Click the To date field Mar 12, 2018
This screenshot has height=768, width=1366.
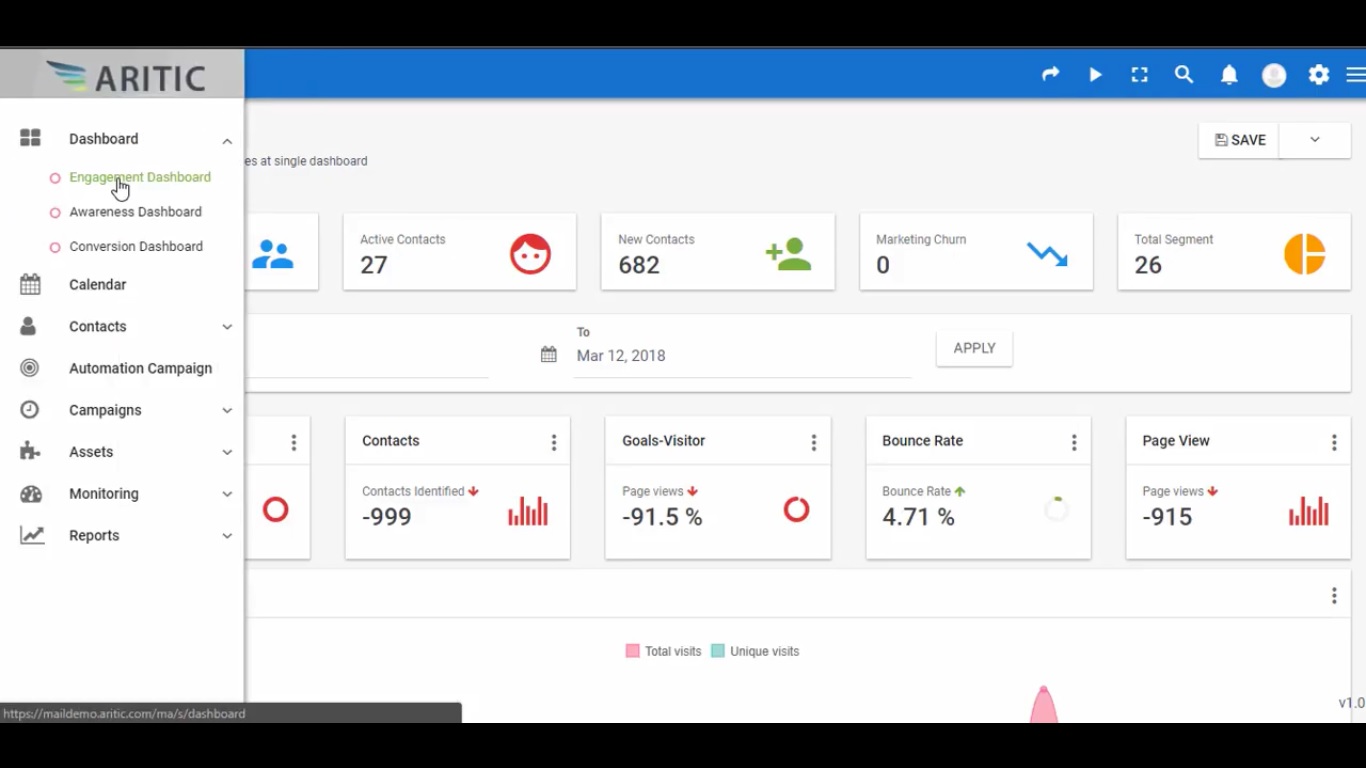tap(740, 356)
